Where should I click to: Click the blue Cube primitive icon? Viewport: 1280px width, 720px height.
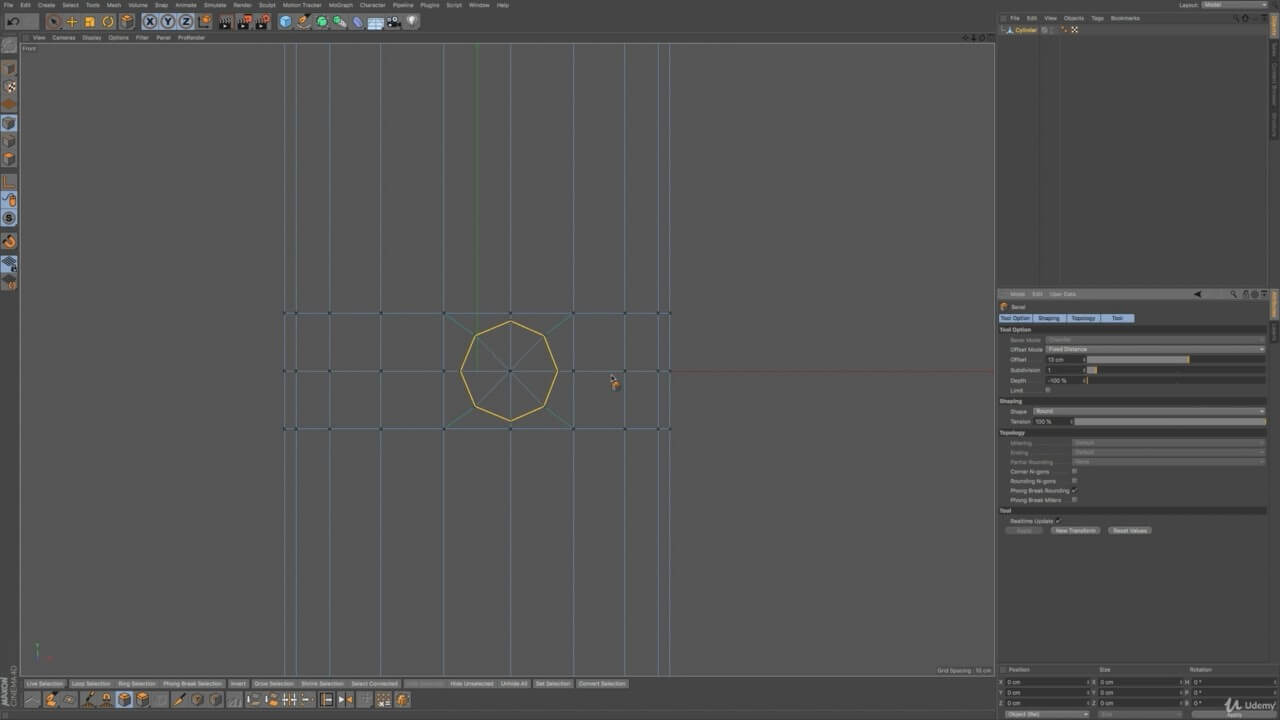(286, 21)
